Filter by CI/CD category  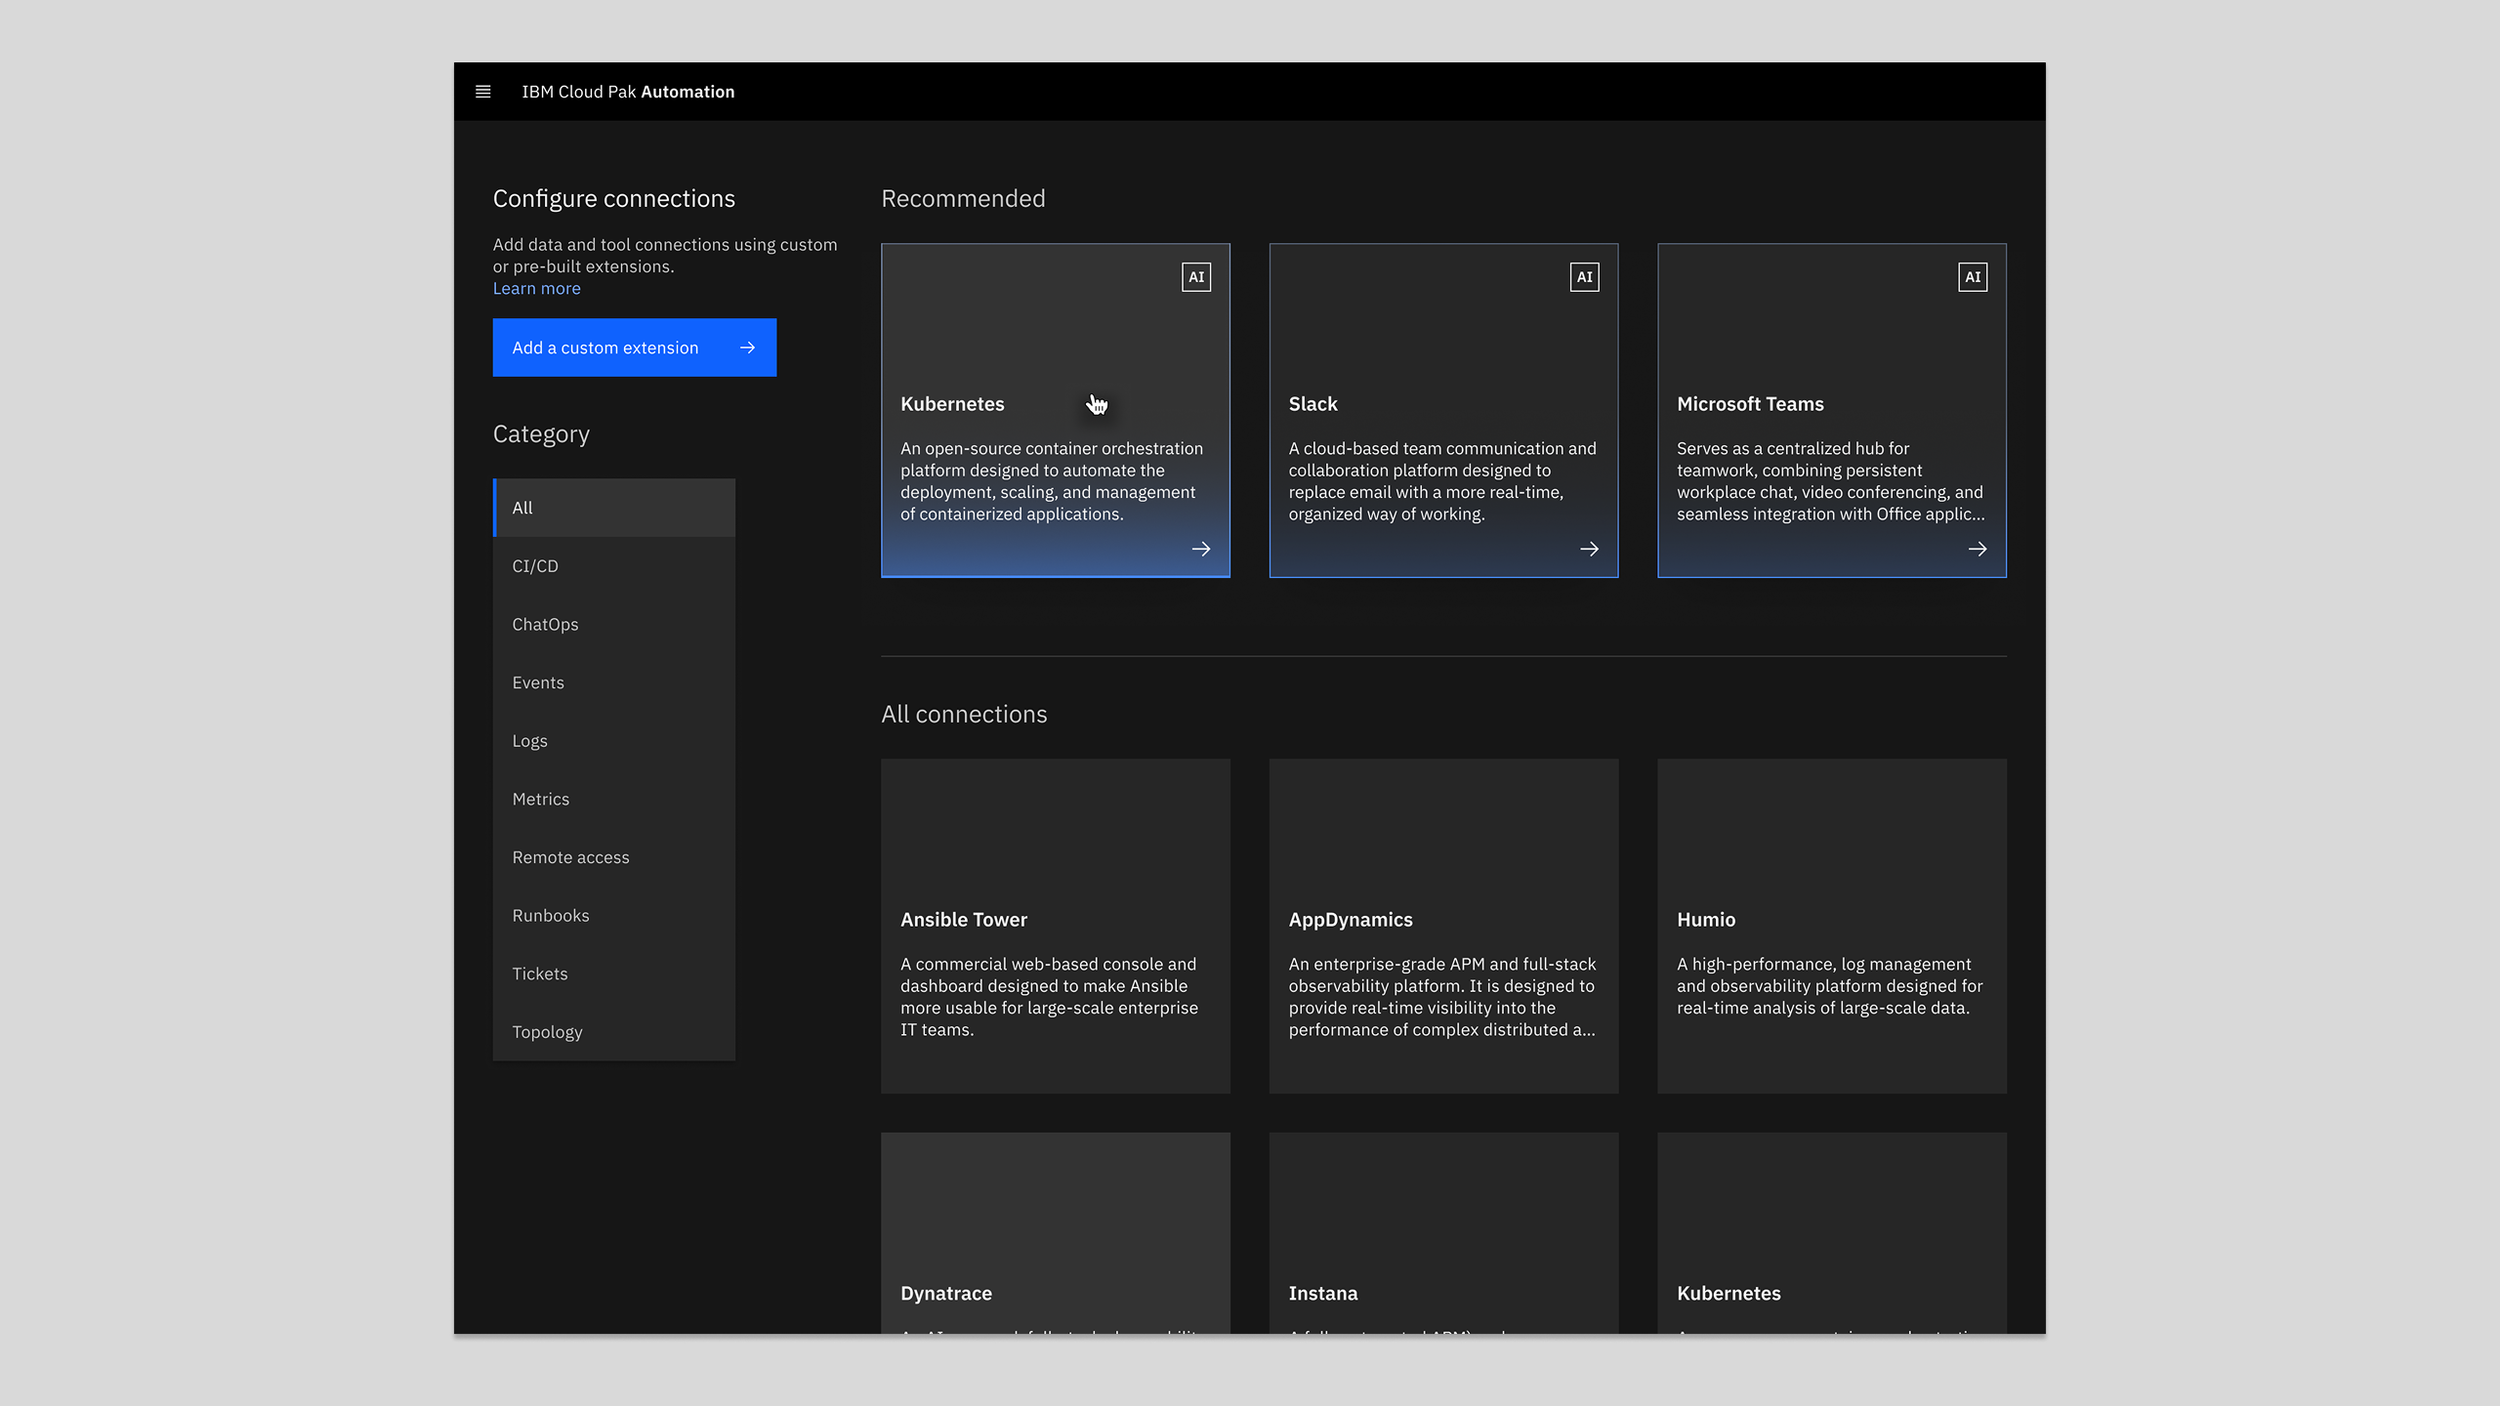click(x=614, y=566)
